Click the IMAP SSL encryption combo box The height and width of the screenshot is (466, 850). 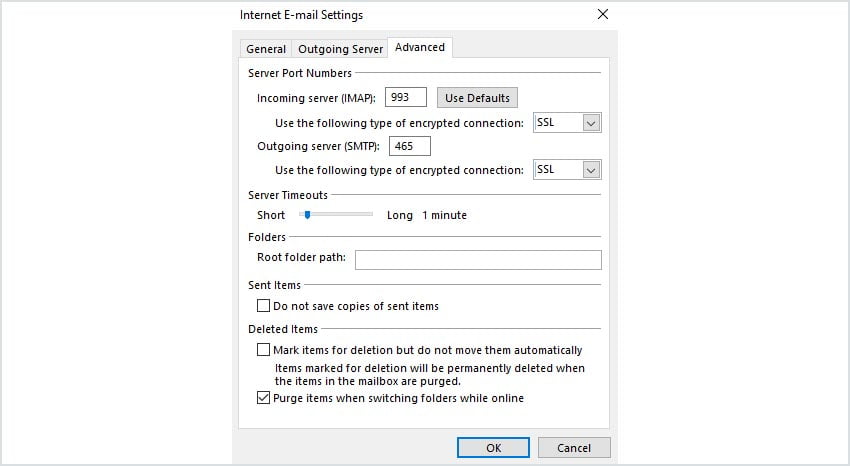(567, 123)
